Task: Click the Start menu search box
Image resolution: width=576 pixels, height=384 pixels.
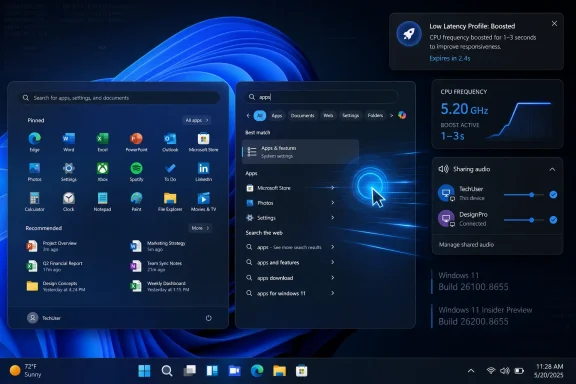Action: [x=119, y=98]
